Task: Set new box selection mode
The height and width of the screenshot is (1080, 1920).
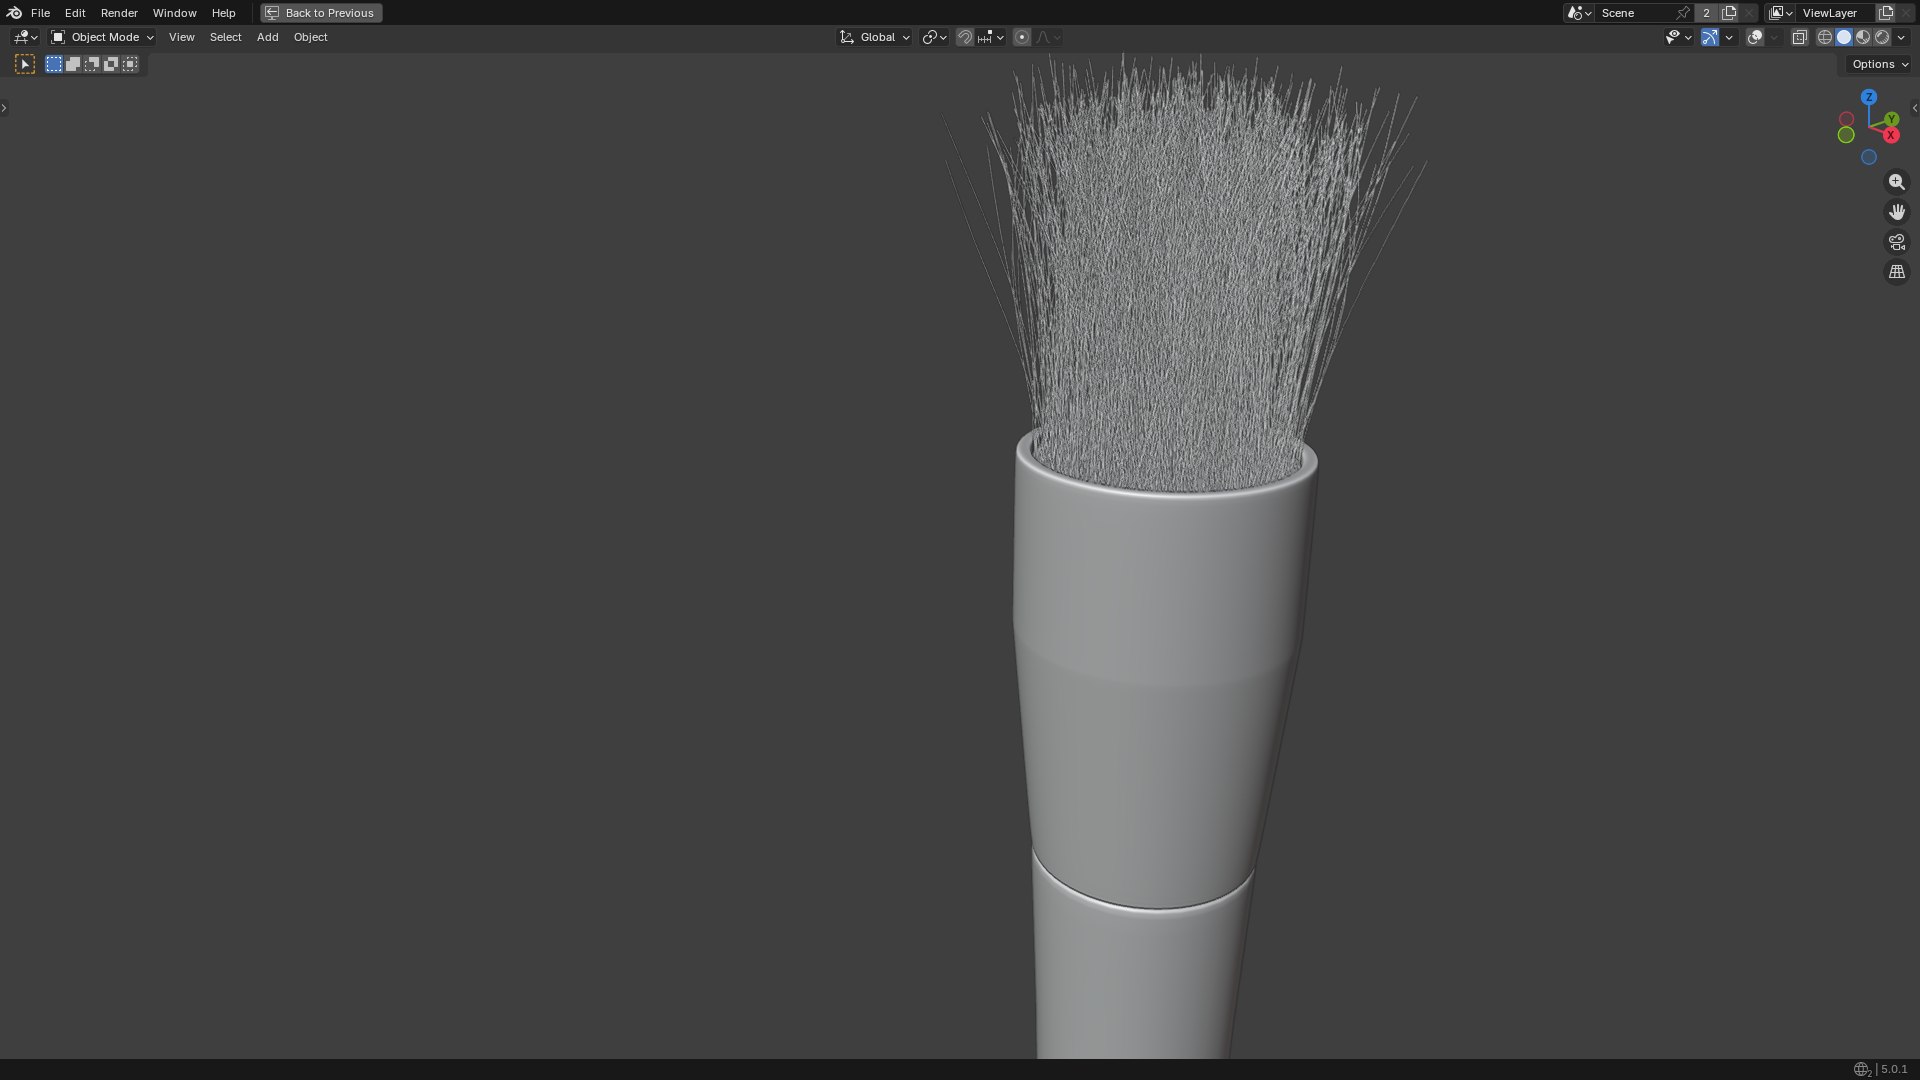Action: pos(54,64)
